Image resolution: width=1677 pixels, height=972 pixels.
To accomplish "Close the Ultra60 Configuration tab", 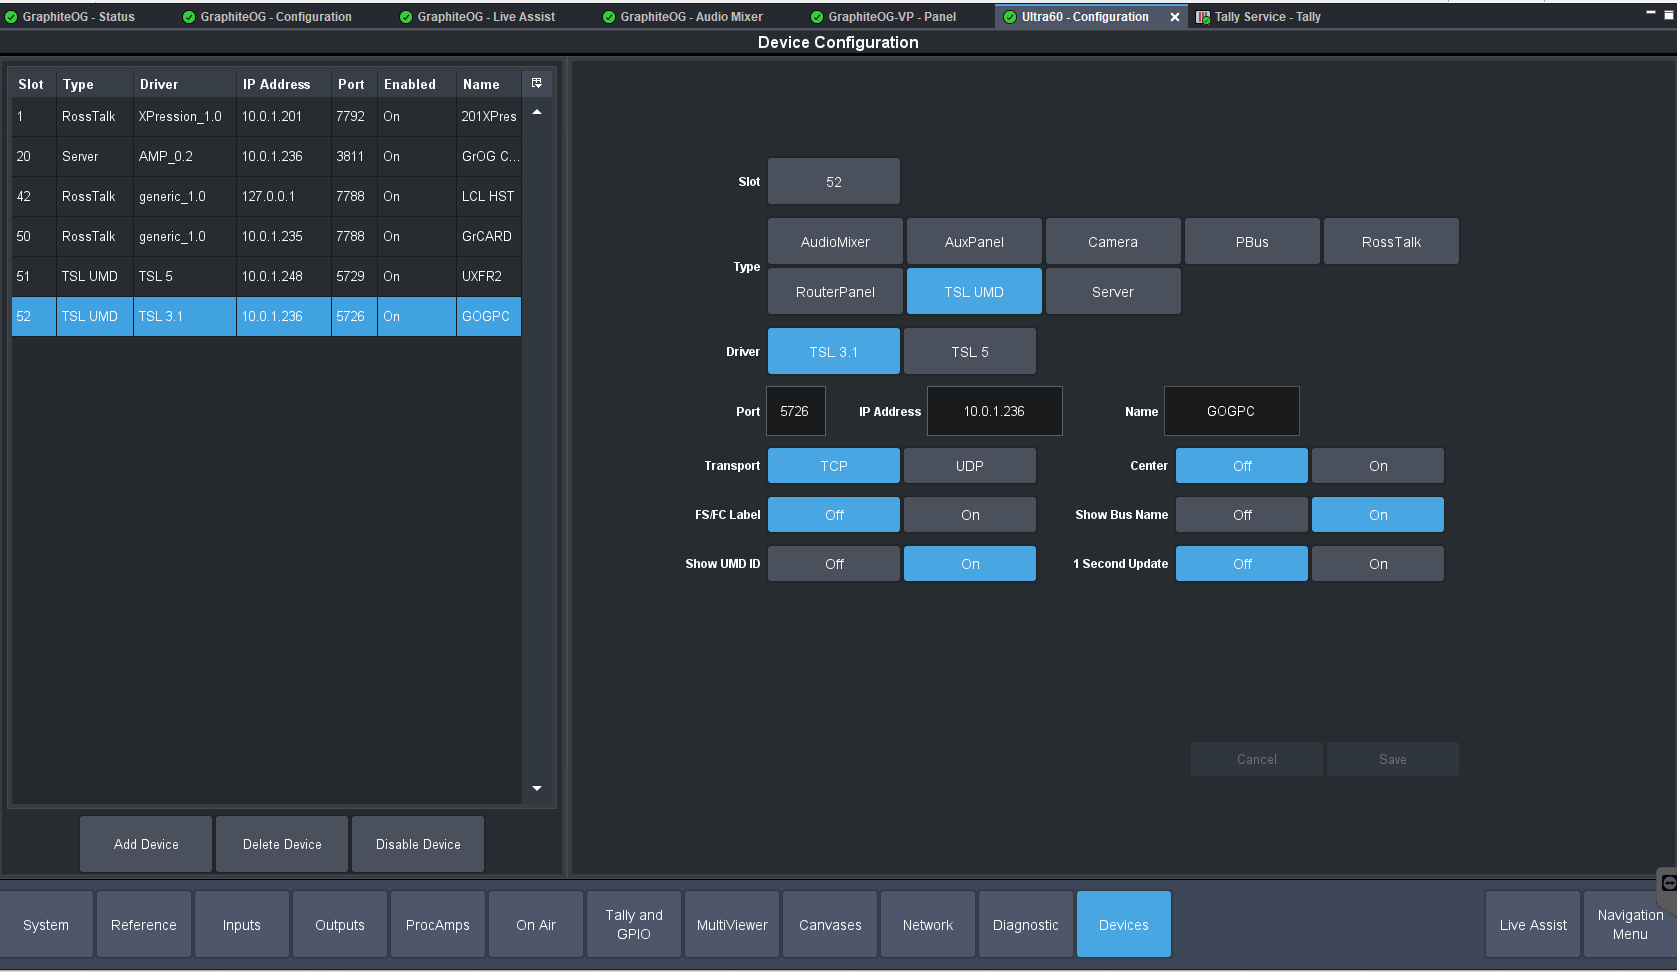I will coord(1175,17).
